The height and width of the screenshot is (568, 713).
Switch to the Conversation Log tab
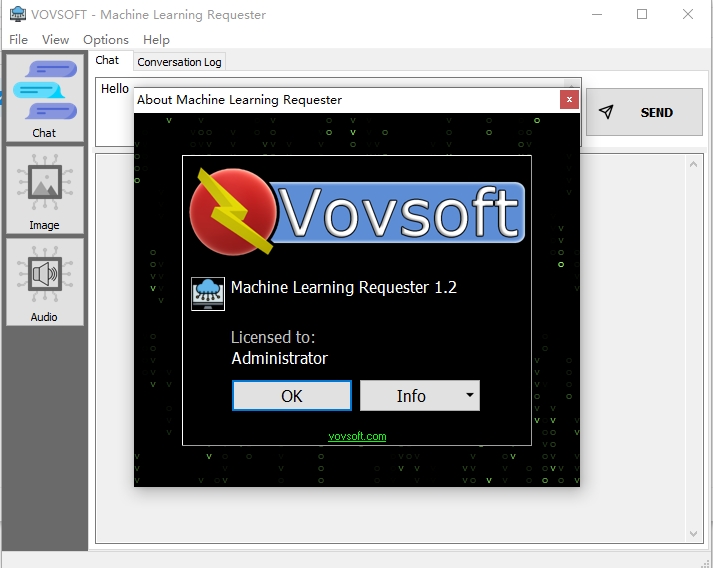(179, 62)
